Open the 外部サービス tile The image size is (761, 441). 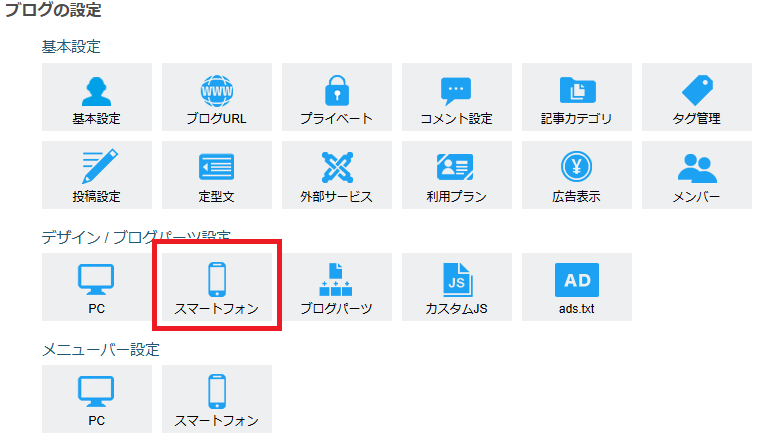pos(337,175)
